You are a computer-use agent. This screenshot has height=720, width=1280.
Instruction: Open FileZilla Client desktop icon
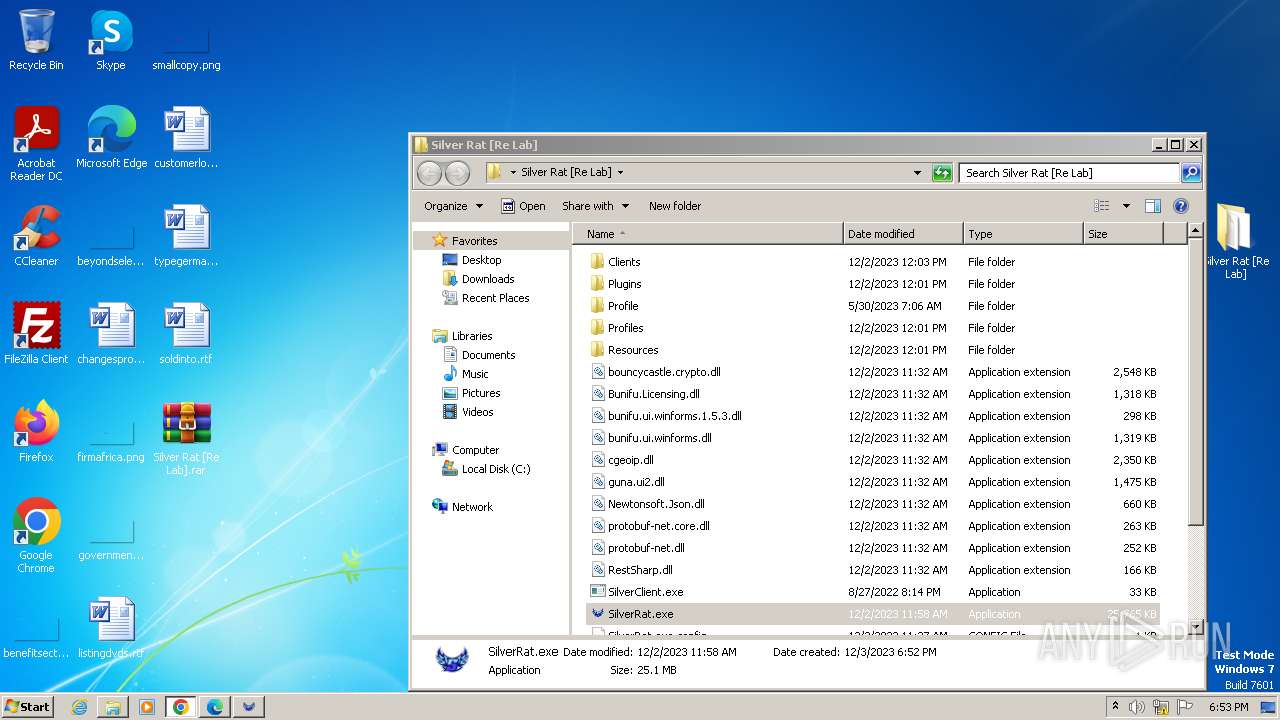click(36, 334)
